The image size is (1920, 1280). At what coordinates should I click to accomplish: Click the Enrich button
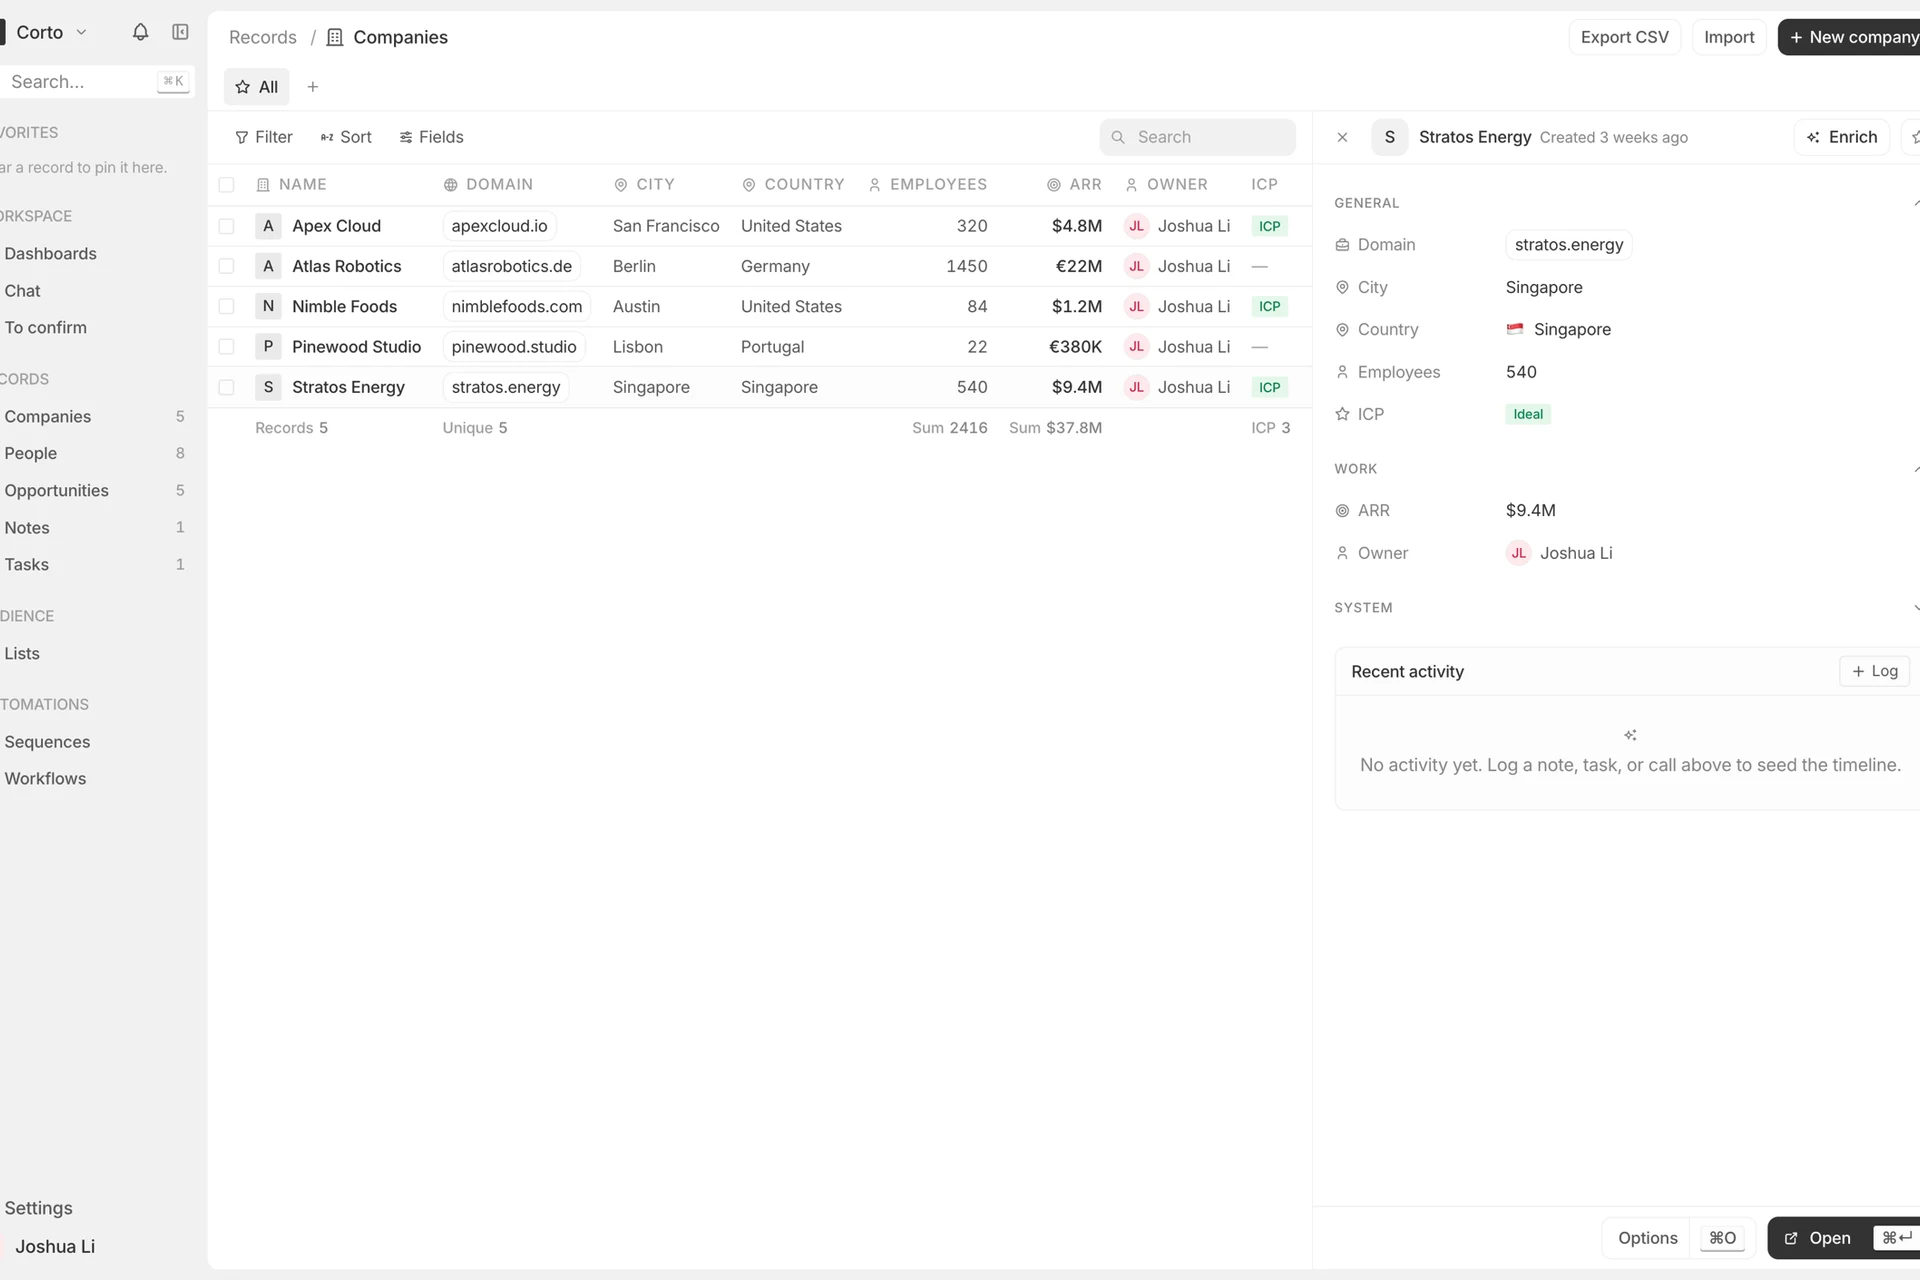click(1842, 137)
